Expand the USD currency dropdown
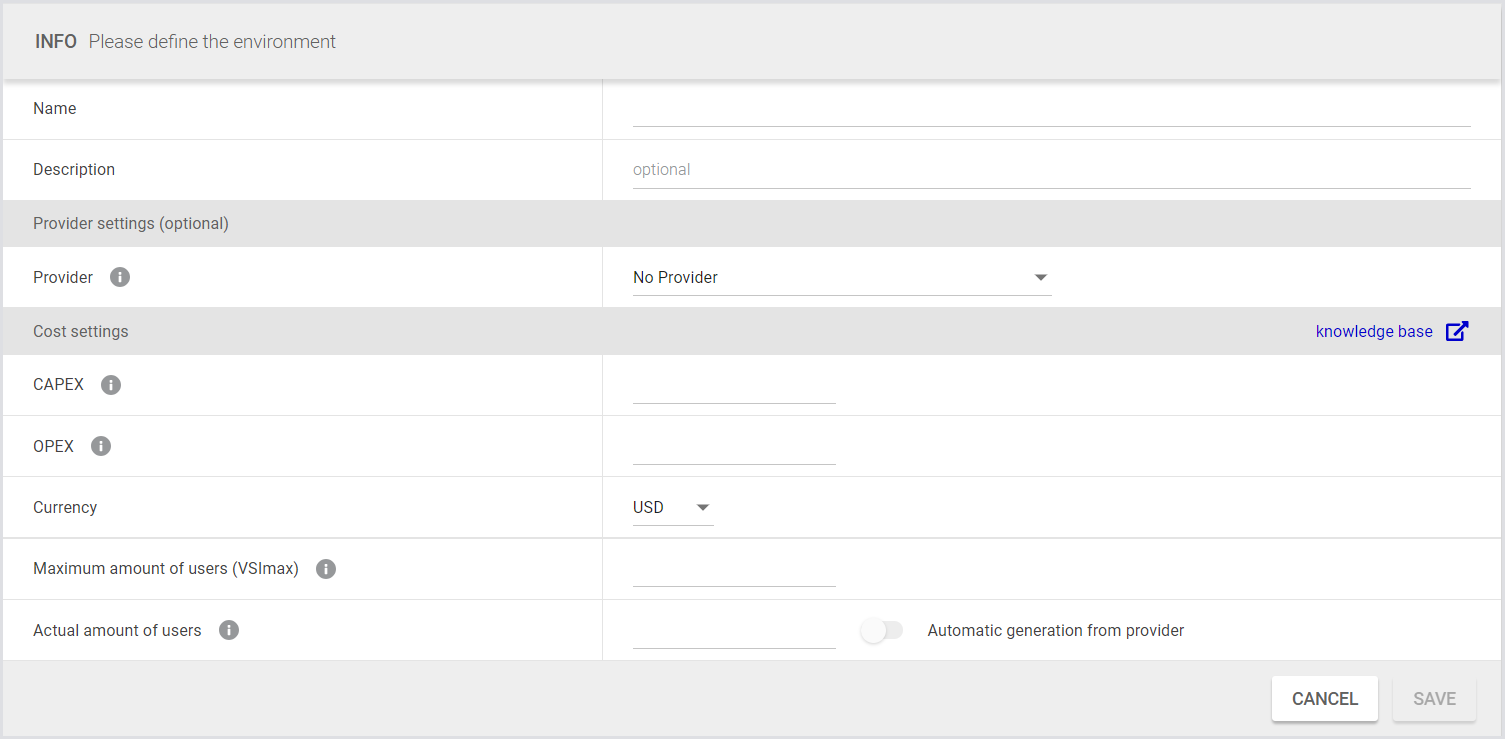Screen dimensions: 1505x739 tap(672, 508)
